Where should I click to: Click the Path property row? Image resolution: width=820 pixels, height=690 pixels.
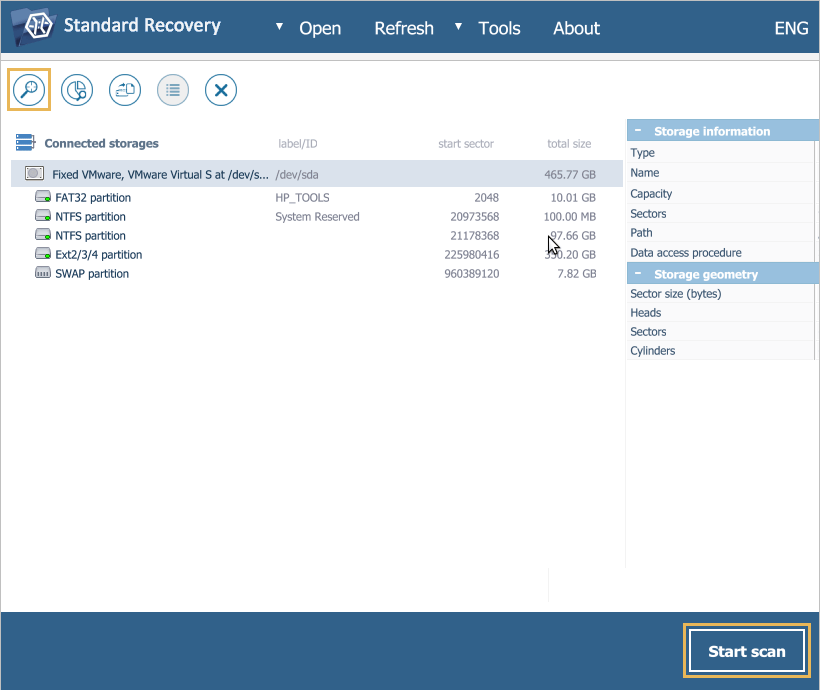pos(721,232)
